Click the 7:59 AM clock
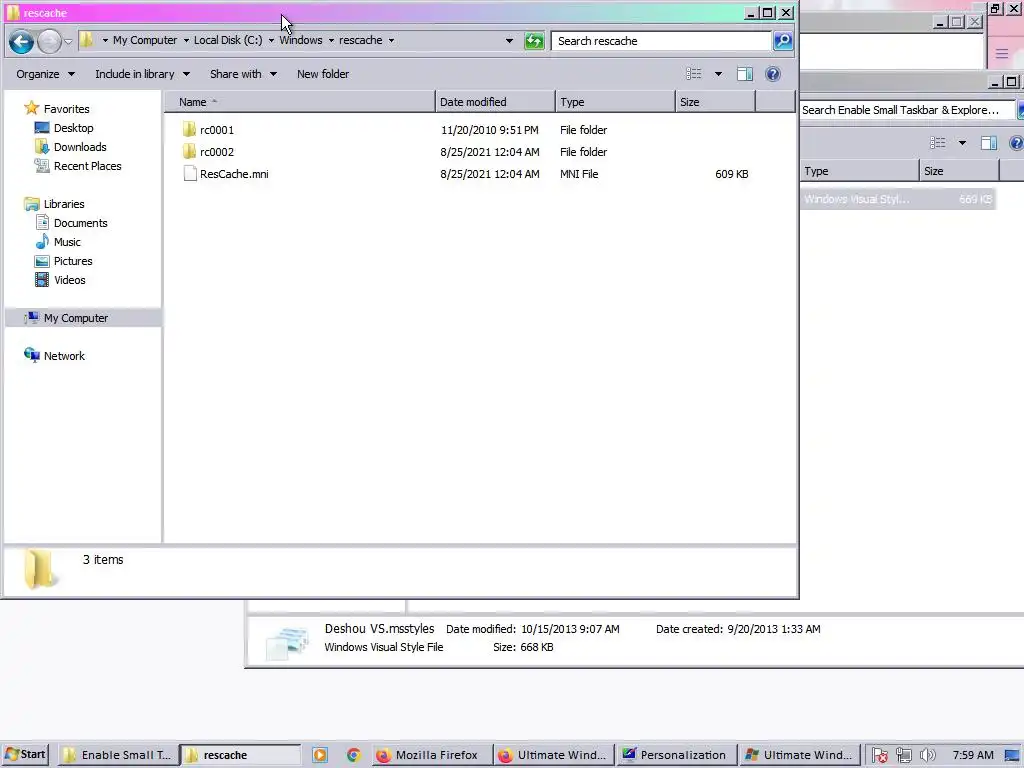 973,755
